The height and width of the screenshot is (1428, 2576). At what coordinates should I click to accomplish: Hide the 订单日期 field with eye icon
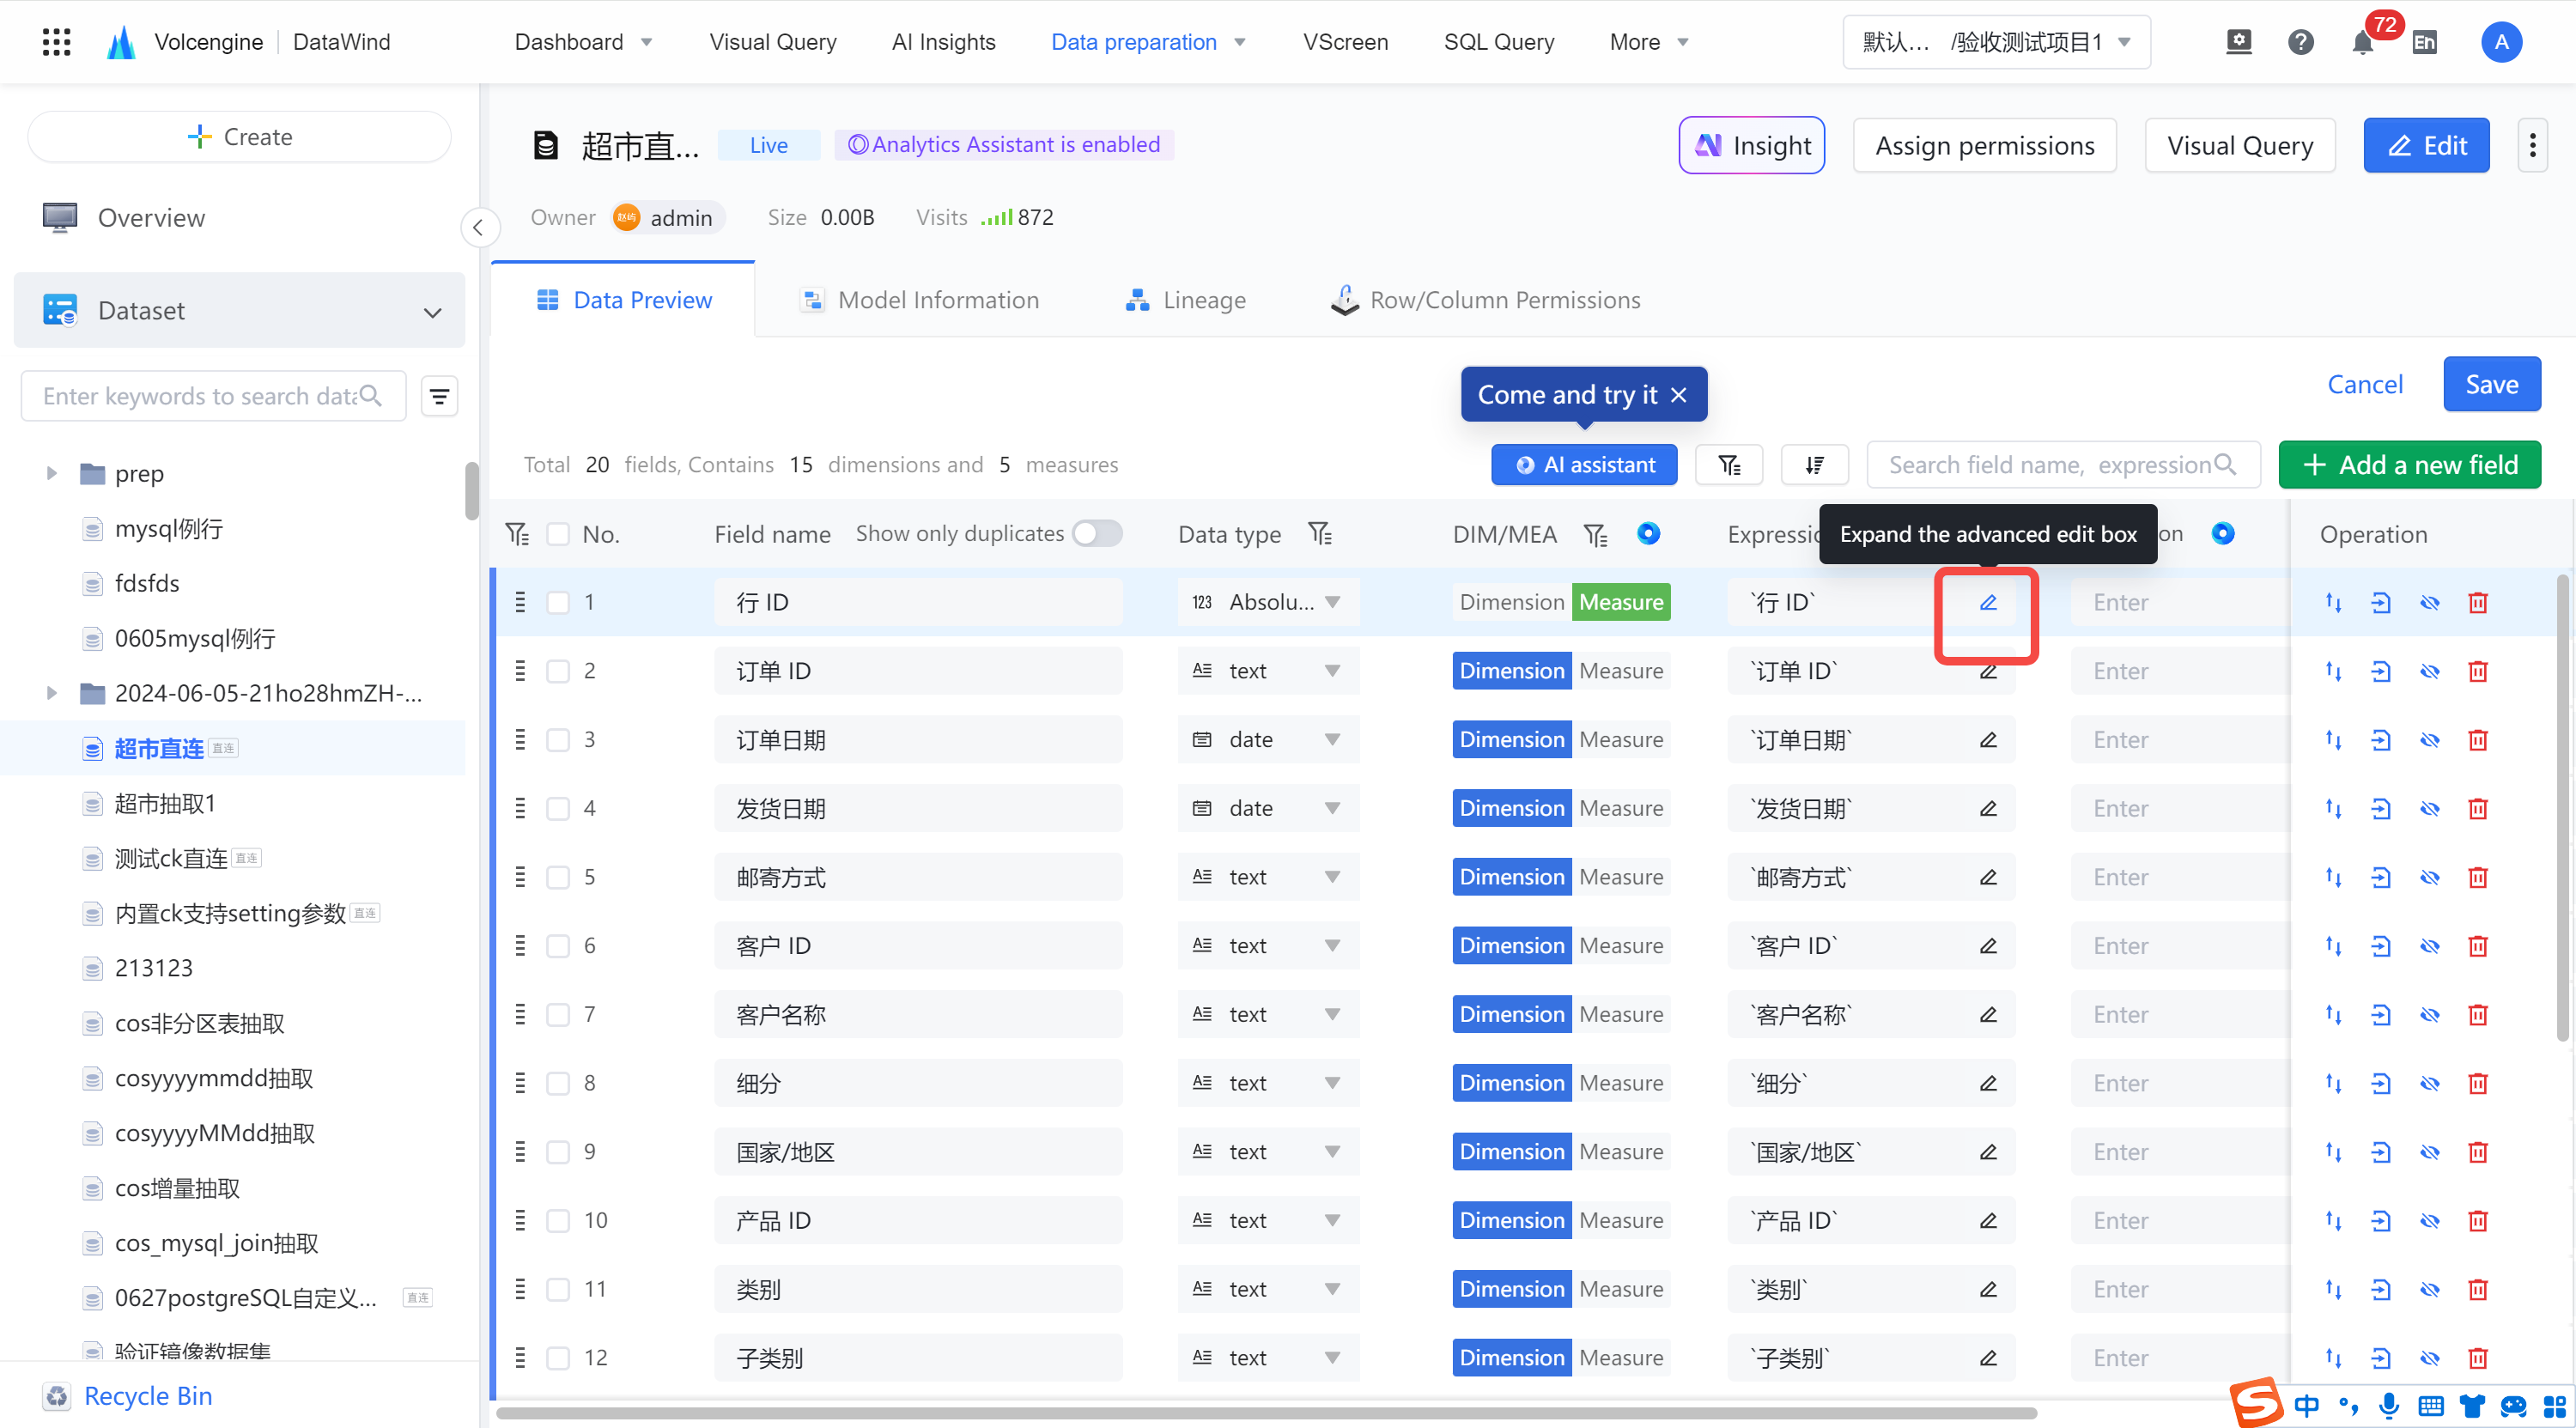[2429, 740]
